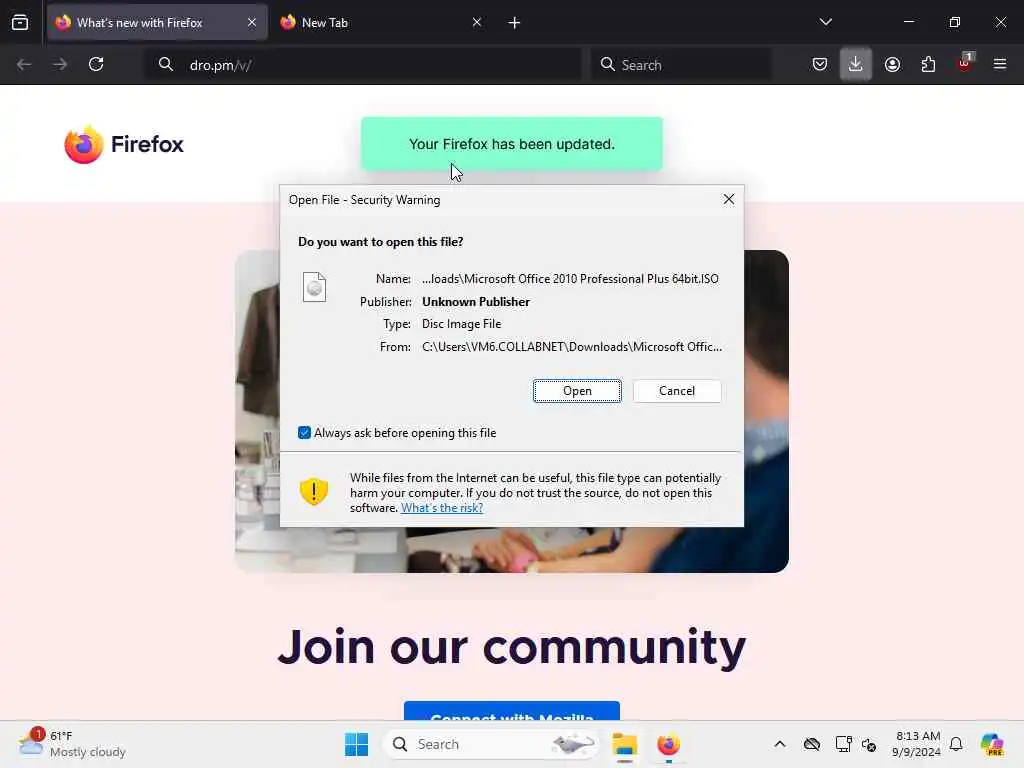Uncheck Always ask before opening this file
Screen dimensions: 1024x768
click(x=304, y=432)
